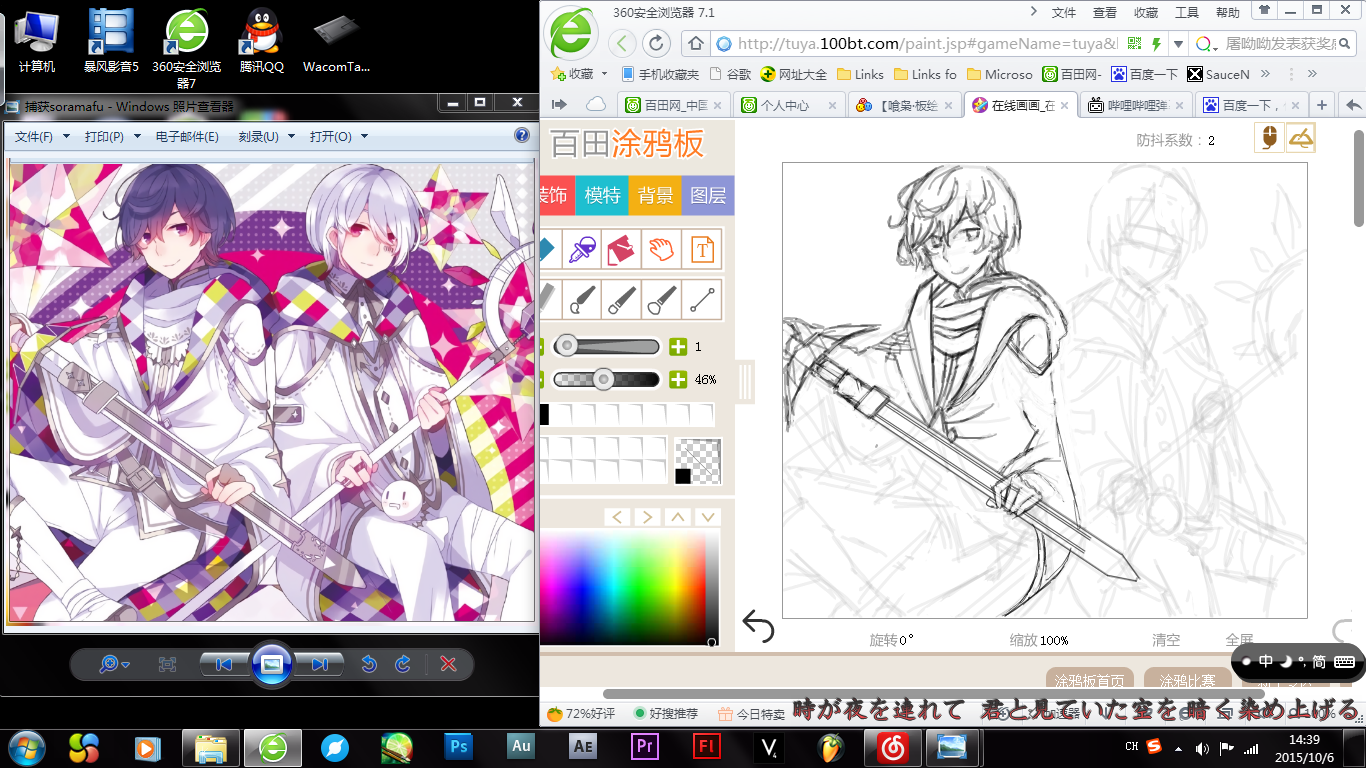This screenshot has width=1366, height=768.
Task: Open 打开(O) menu in photo viewer
Action: click(338, 137)
